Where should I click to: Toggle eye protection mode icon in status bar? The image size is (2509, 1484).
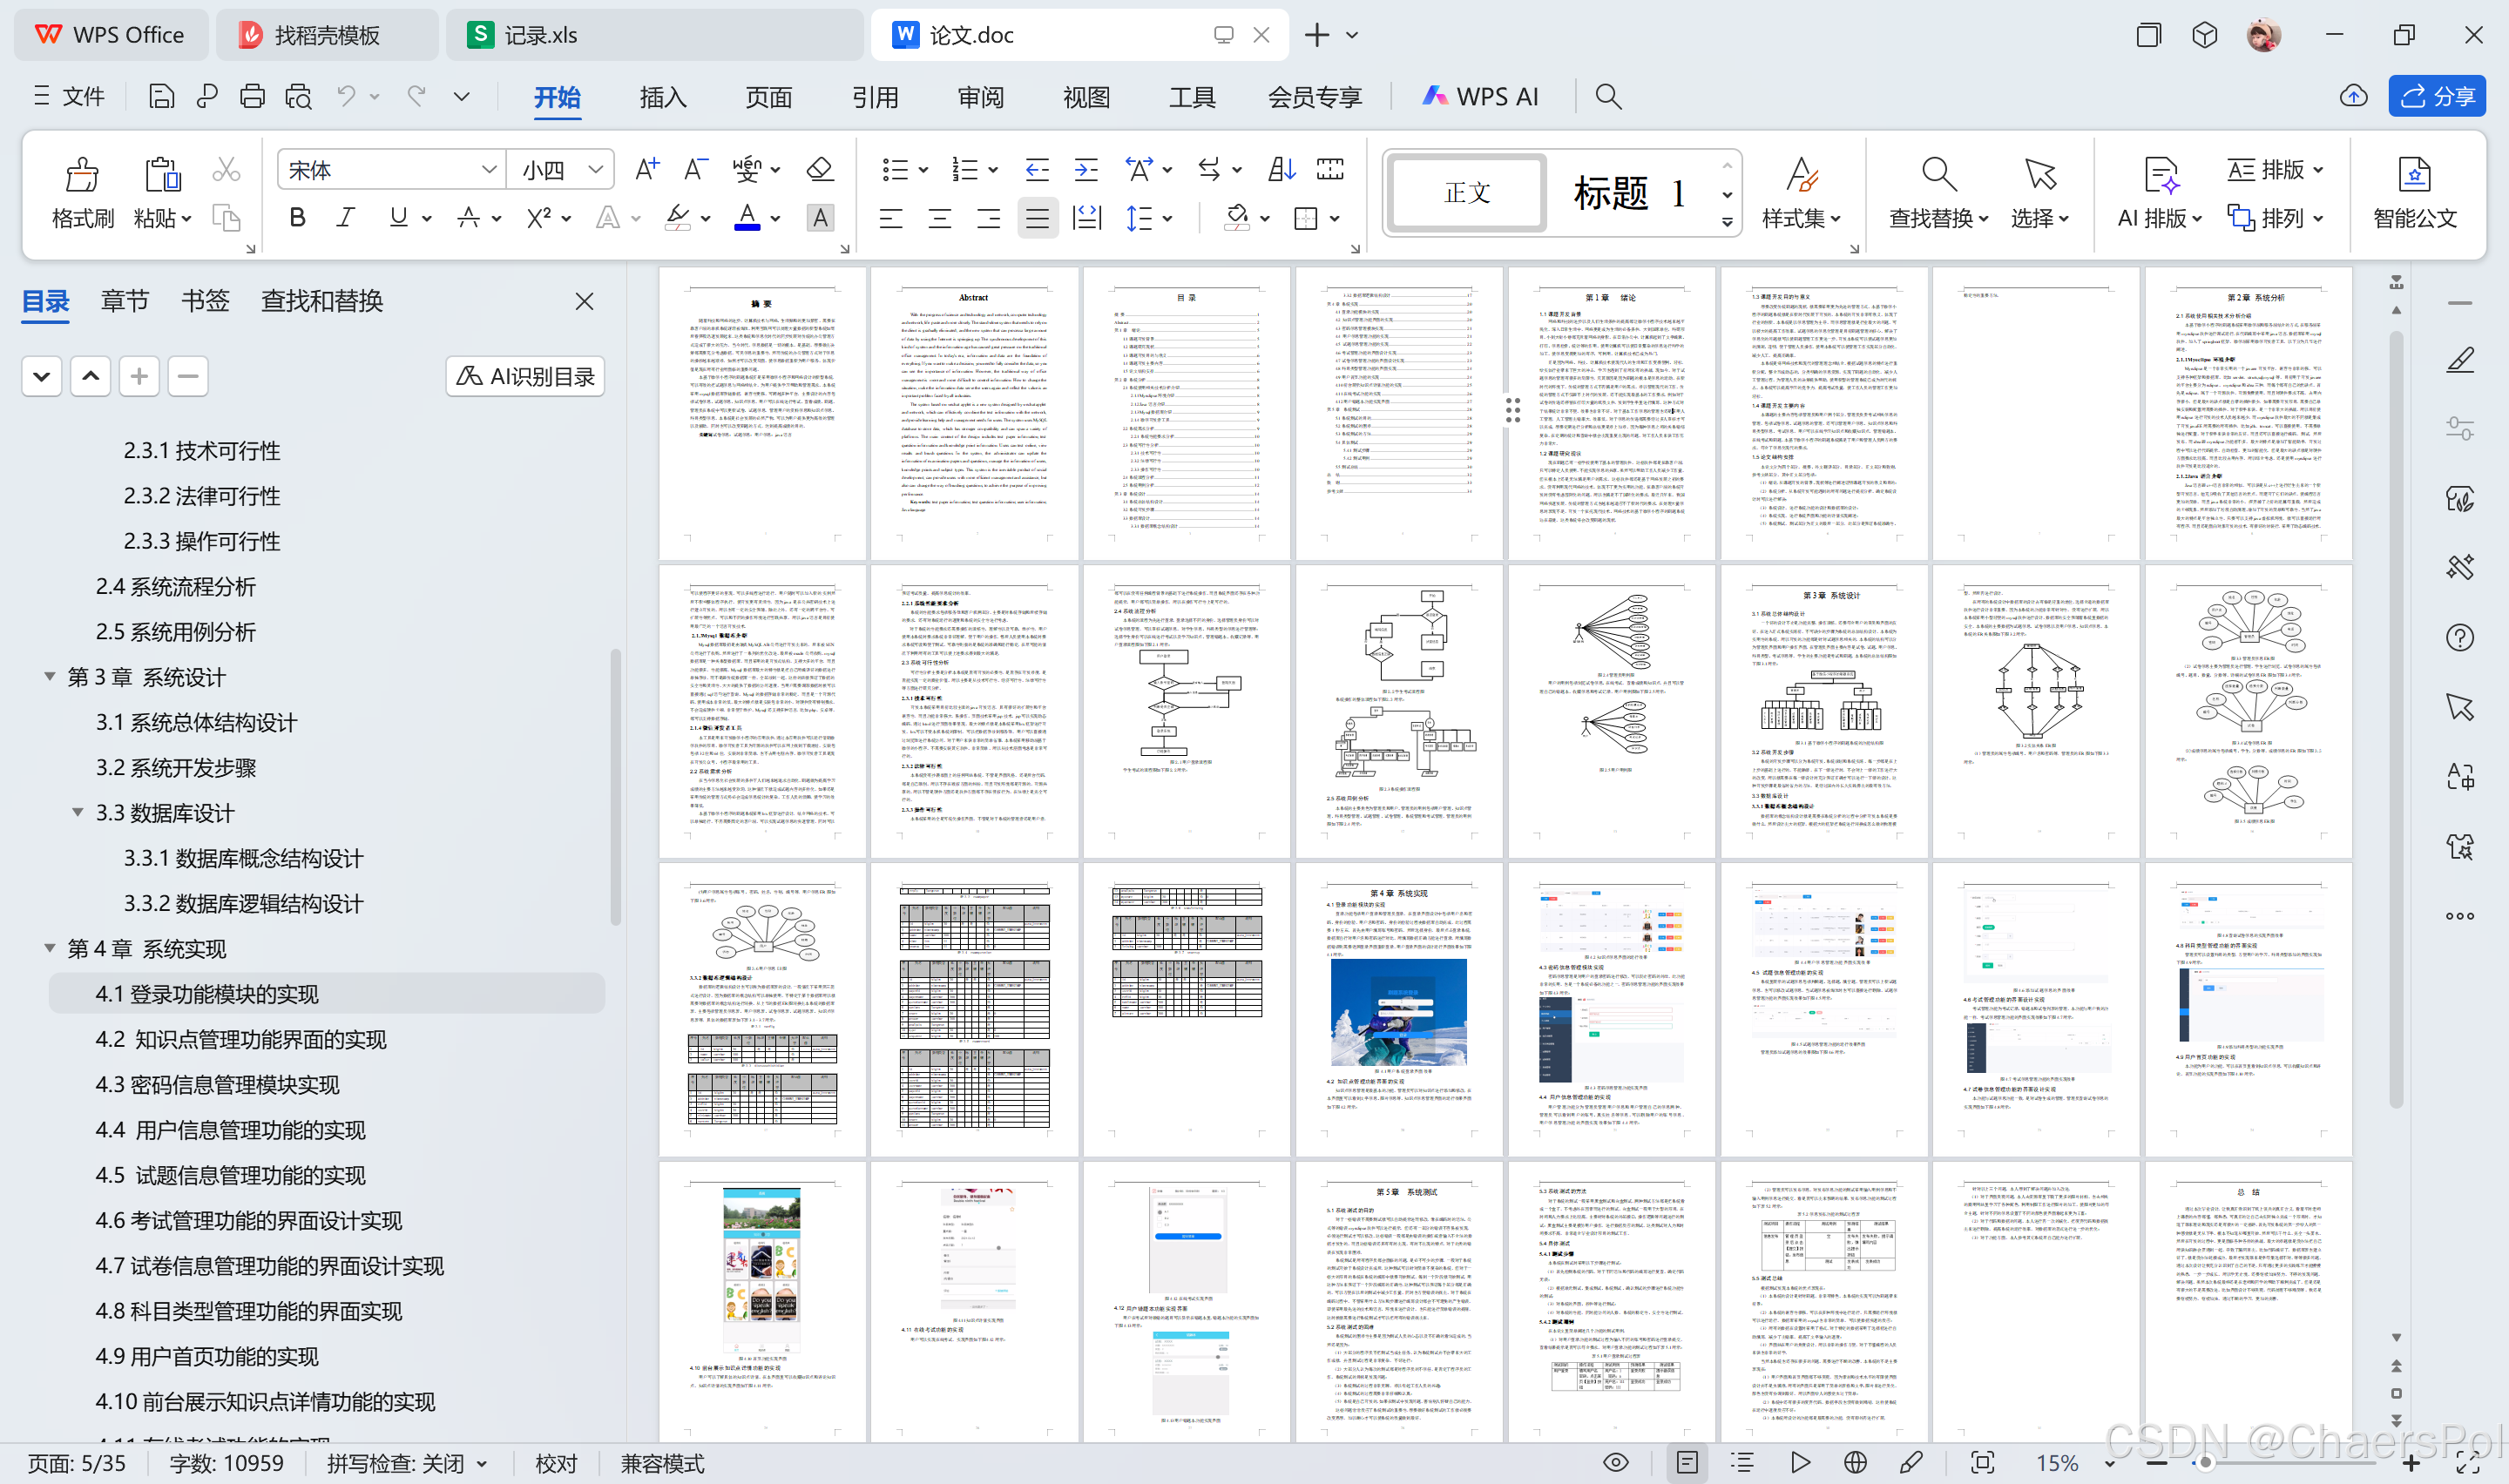pyautogui.click(x=1615, y=1462)
